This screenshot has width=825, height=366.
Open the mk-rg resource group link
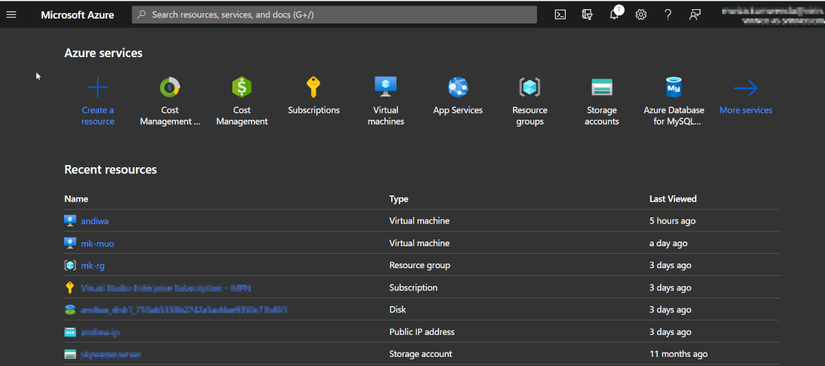click(x=93, y=266)
